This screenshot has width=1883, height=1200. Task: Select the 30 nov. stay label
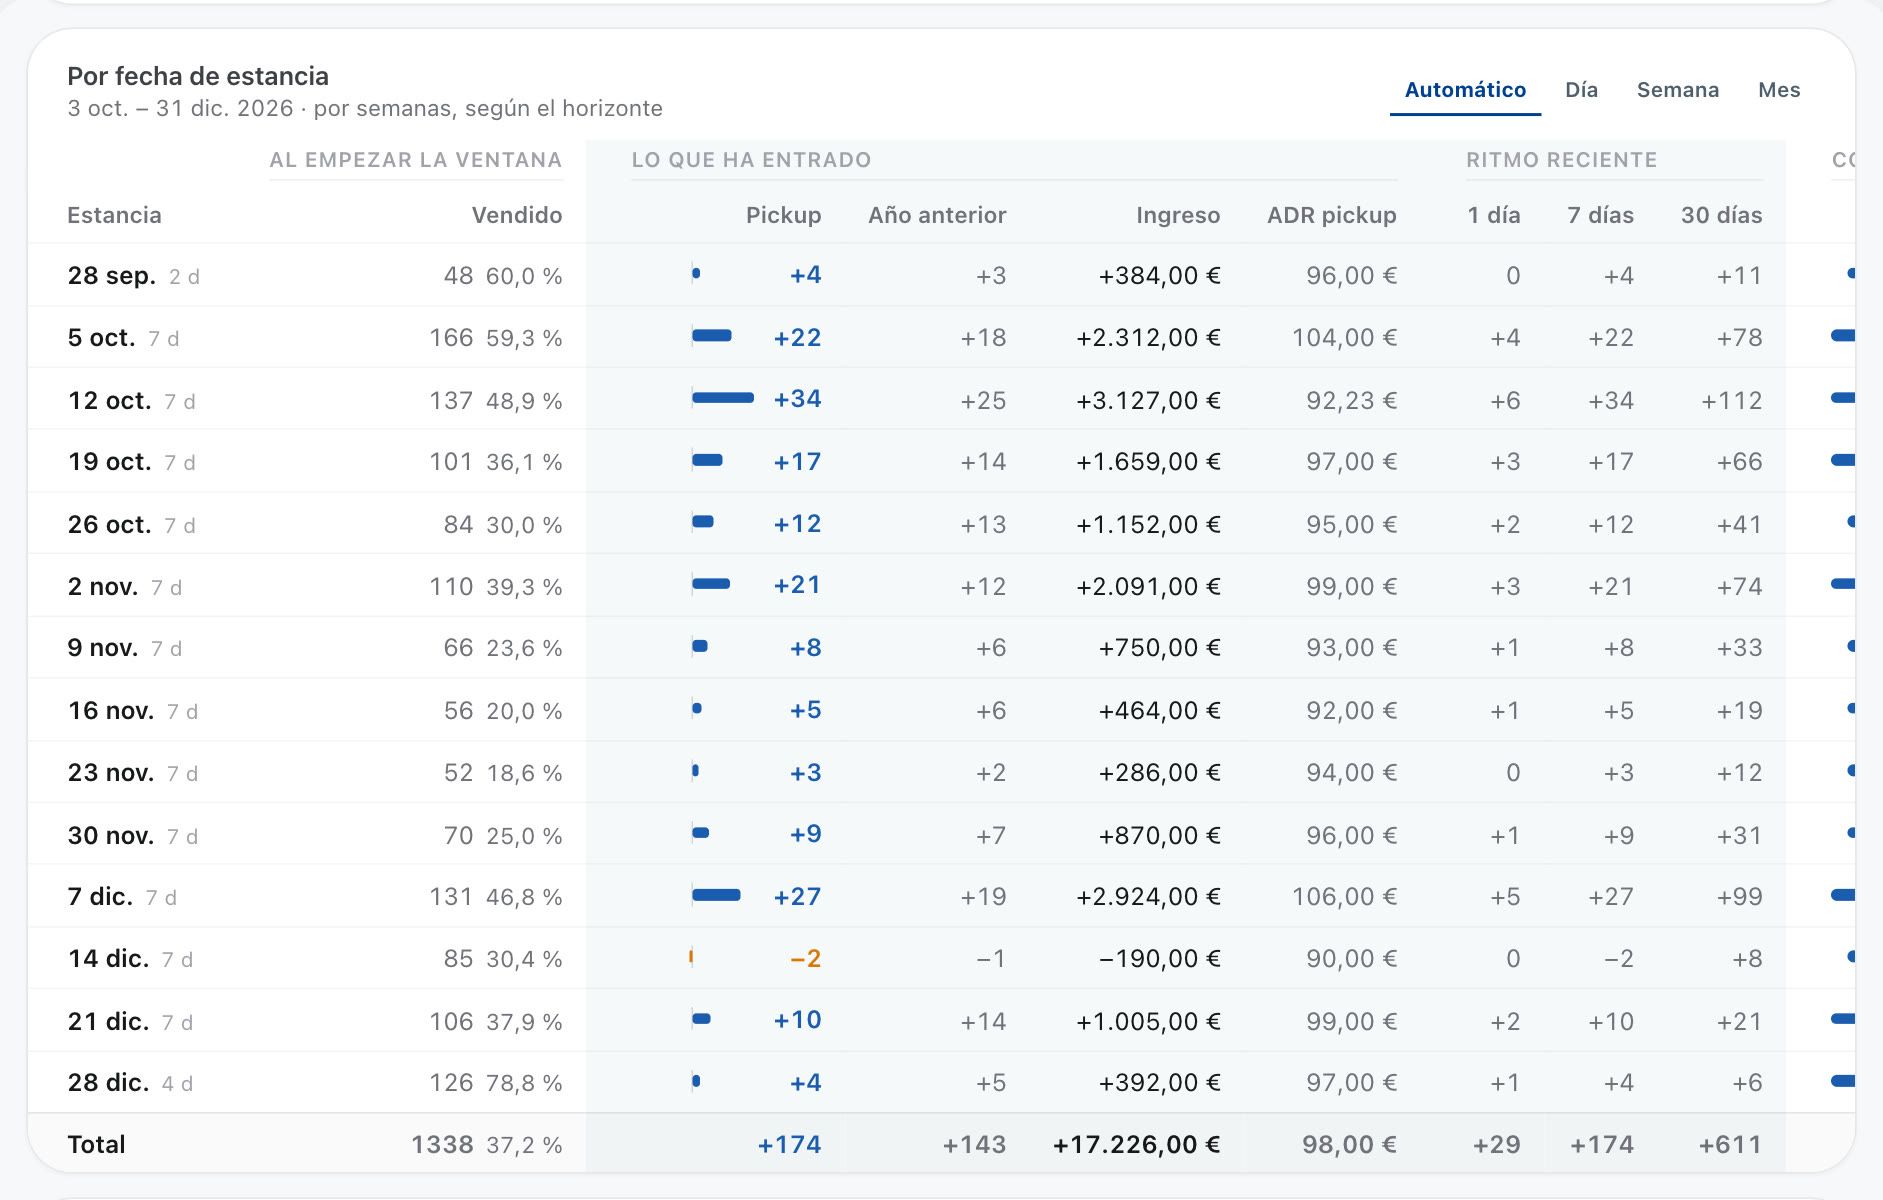(110, 835)
